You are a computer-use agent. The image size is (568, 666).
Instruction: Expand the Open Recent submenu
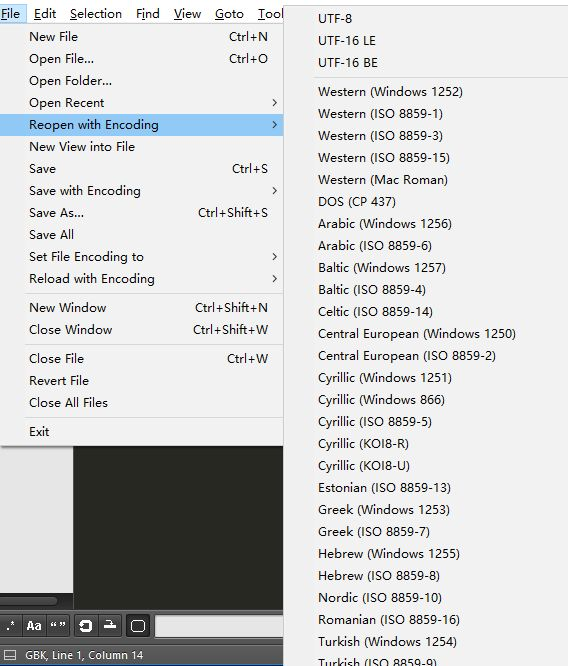[141, 103]
